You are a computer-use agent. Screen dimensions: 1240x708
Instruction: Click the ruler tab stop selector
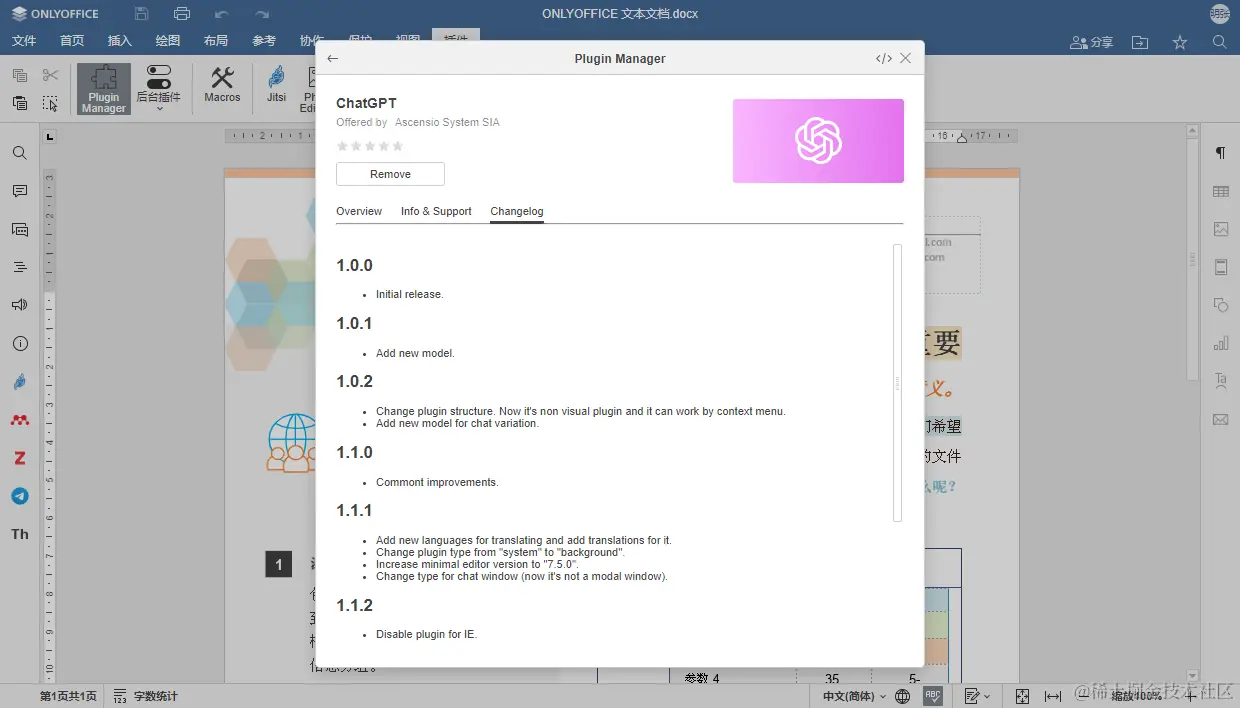tap(50, 136)
